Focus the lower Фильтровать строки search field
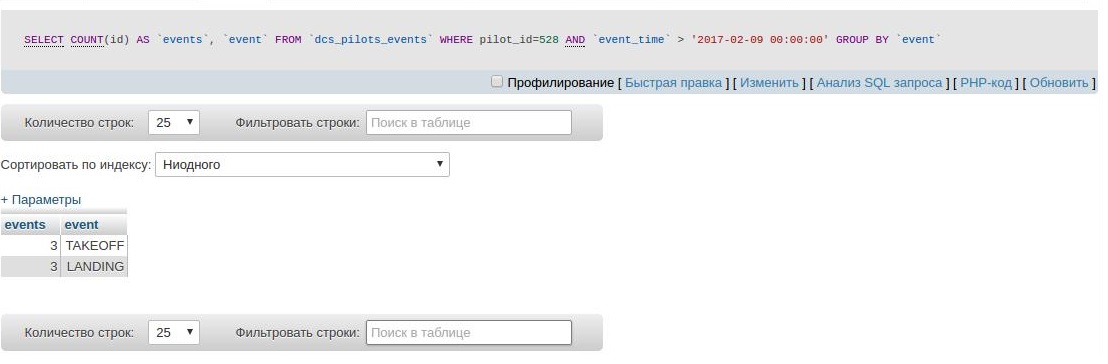 tap(468, 332)
